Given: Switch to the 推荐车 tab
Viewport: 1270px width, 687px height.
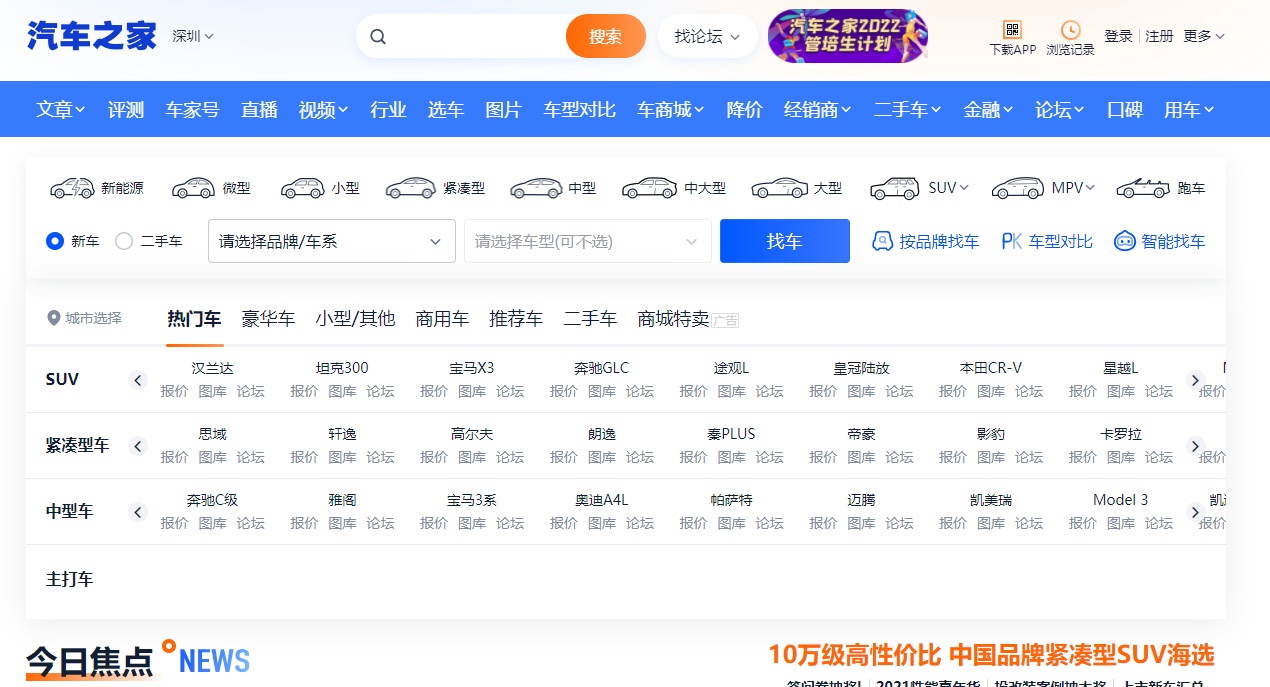Looking at the screenshot, I should point(516,319).
